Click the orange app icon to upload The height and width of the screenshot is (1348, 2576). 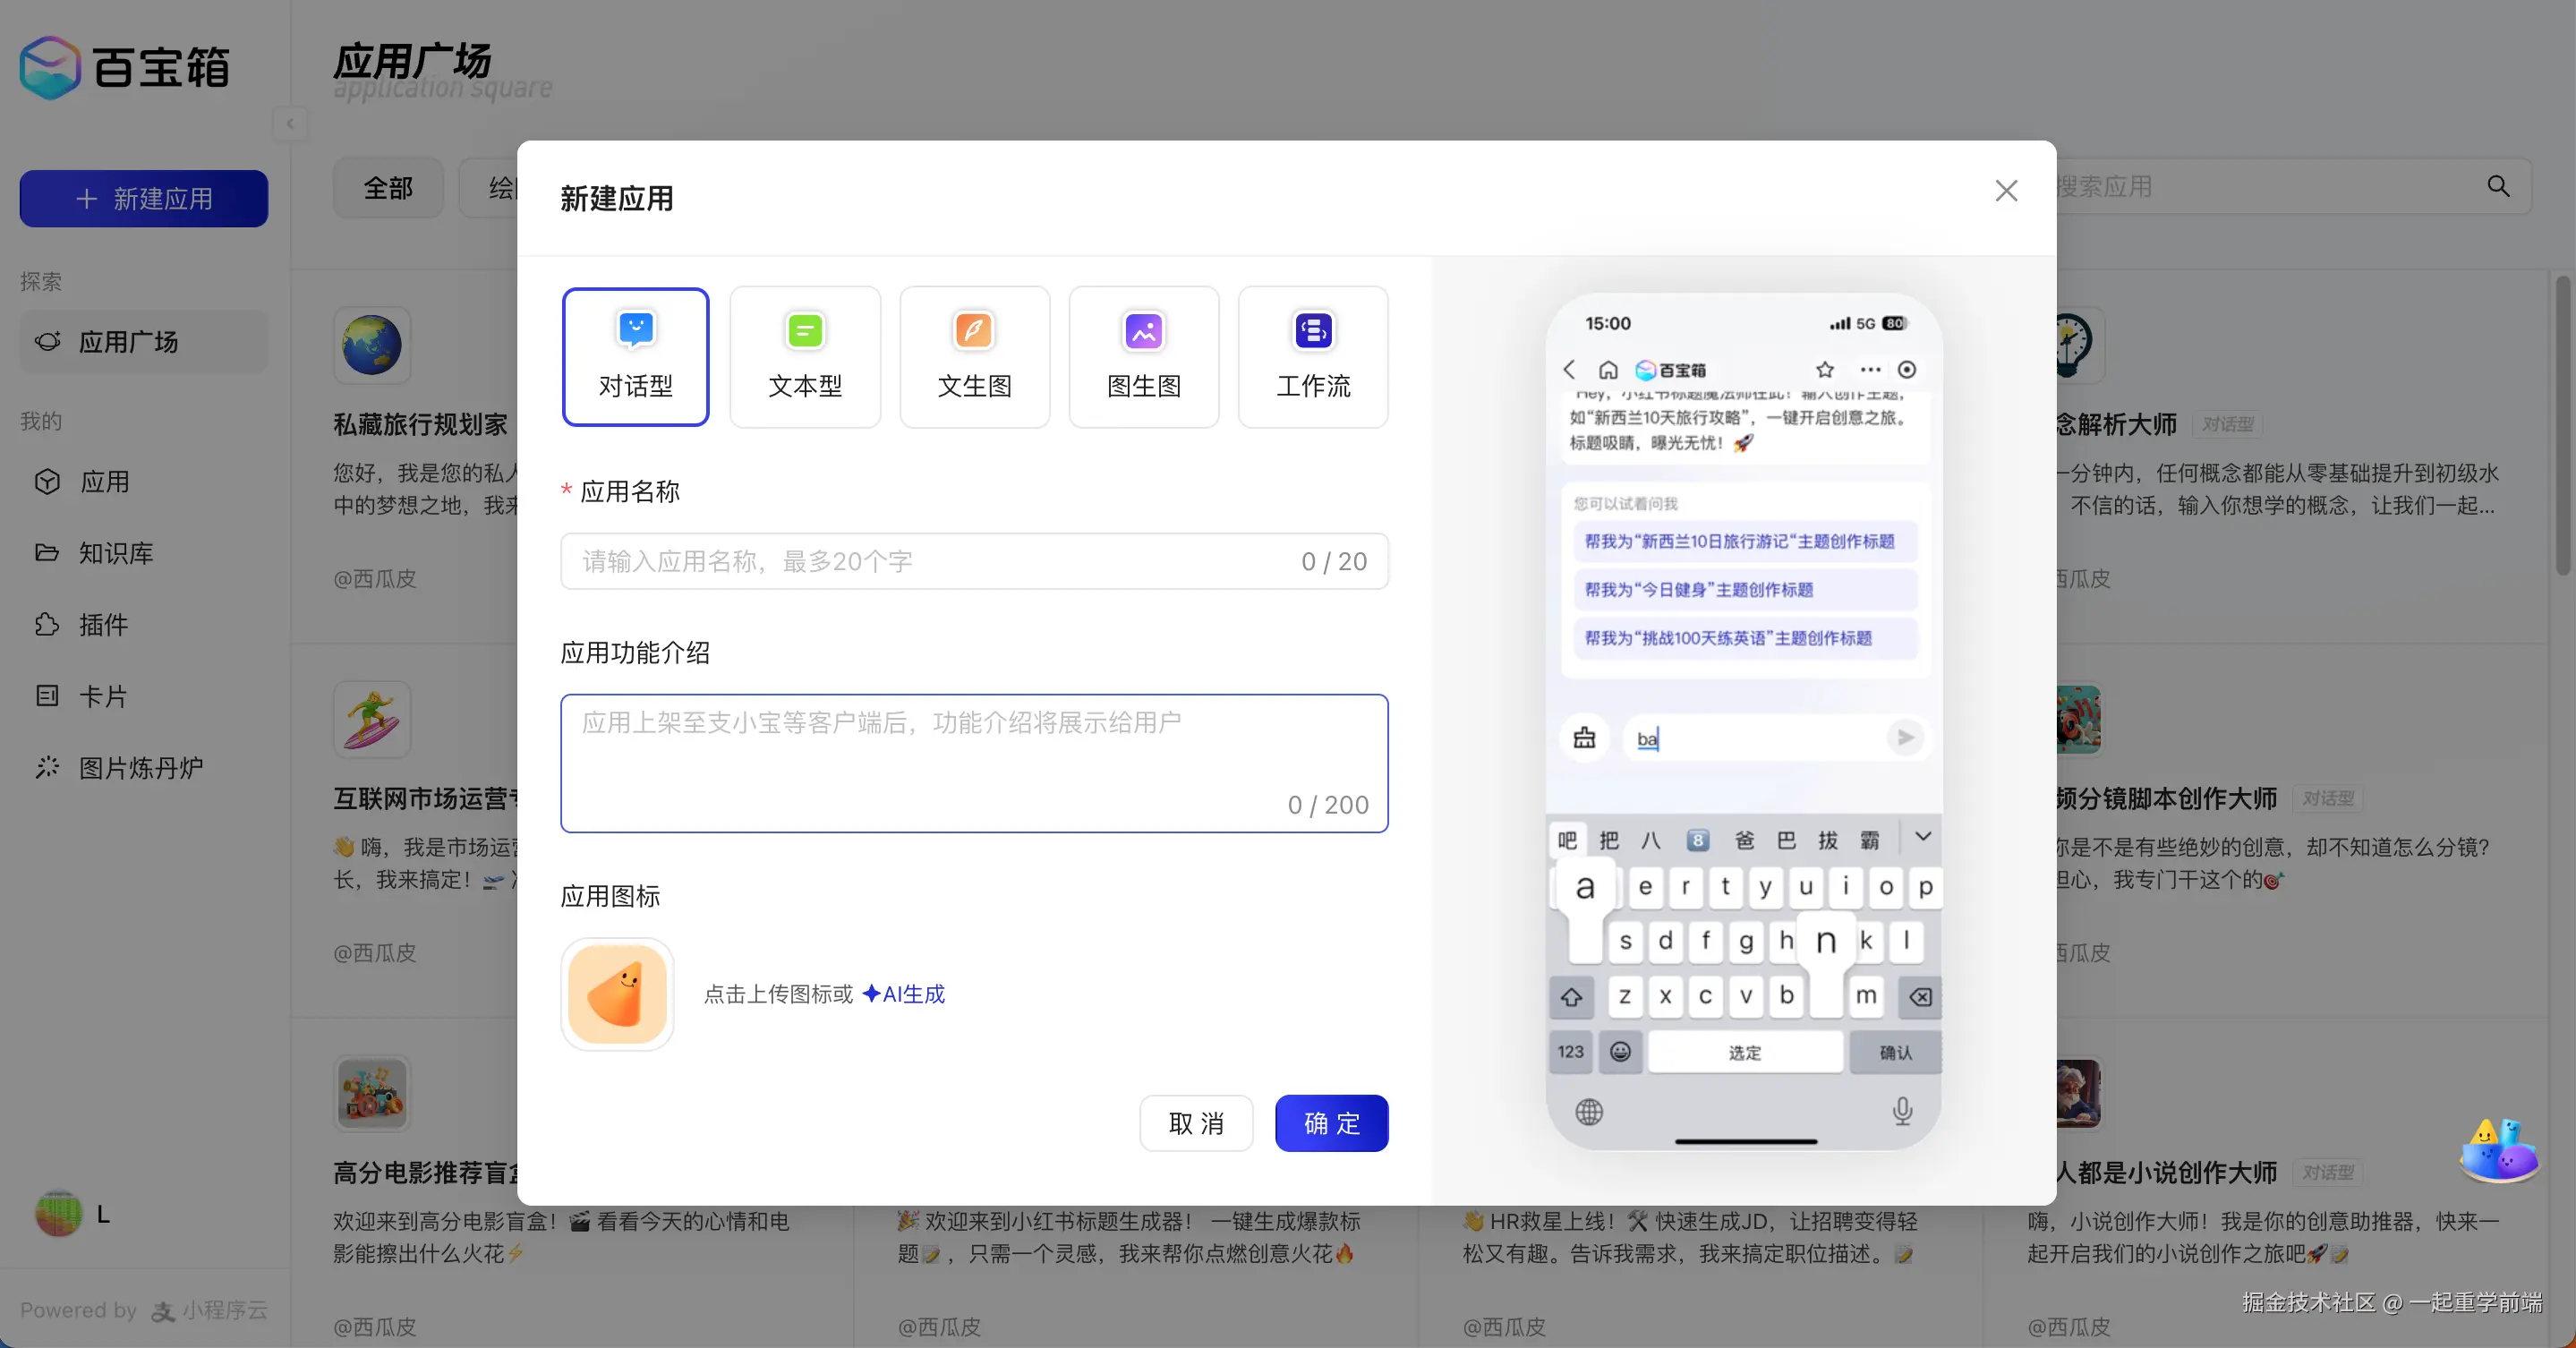[x=617, y=993]
